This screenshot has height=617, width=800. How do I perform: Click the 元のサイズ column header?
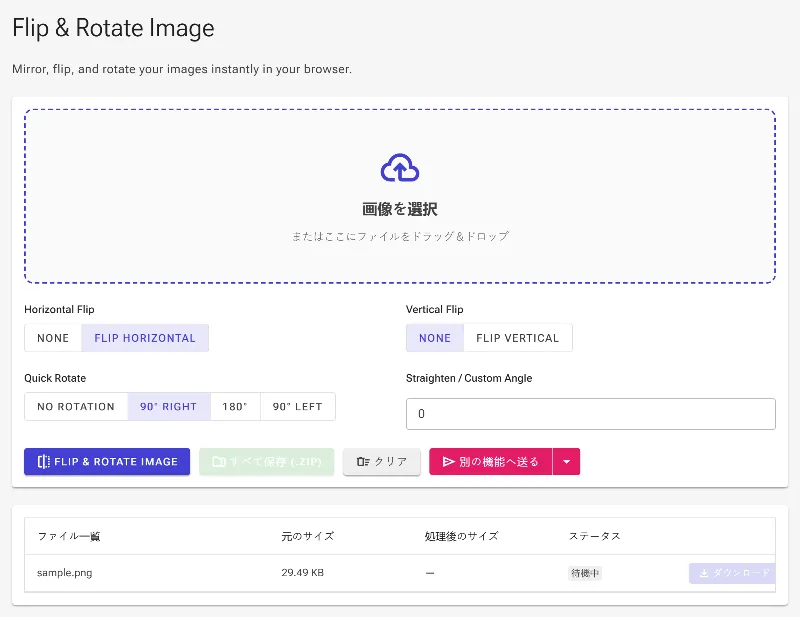point(308,536)
